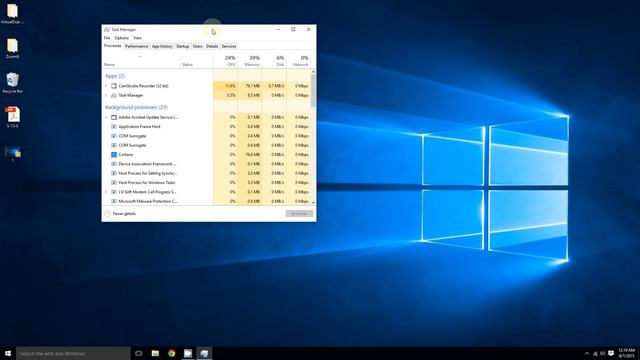Viewport: 640px width, 360px height.
Task: Collapse to Fewer details view
Action: click(120, 213)
